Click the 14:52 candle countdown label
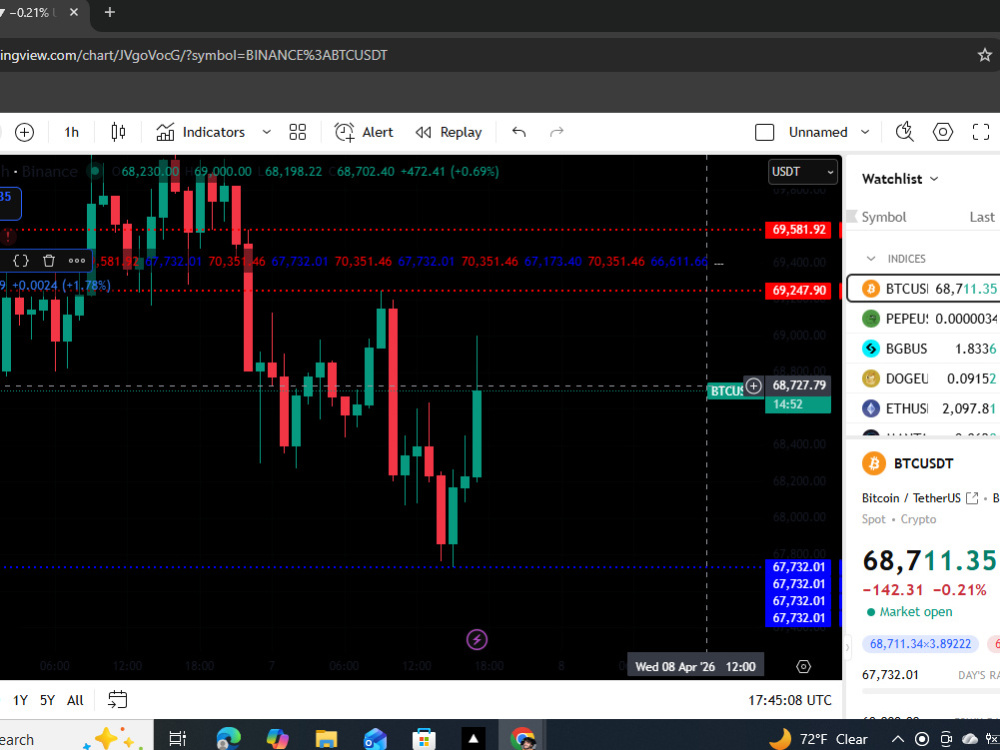This screenshot has width=1000, height=750. point(798,404)
